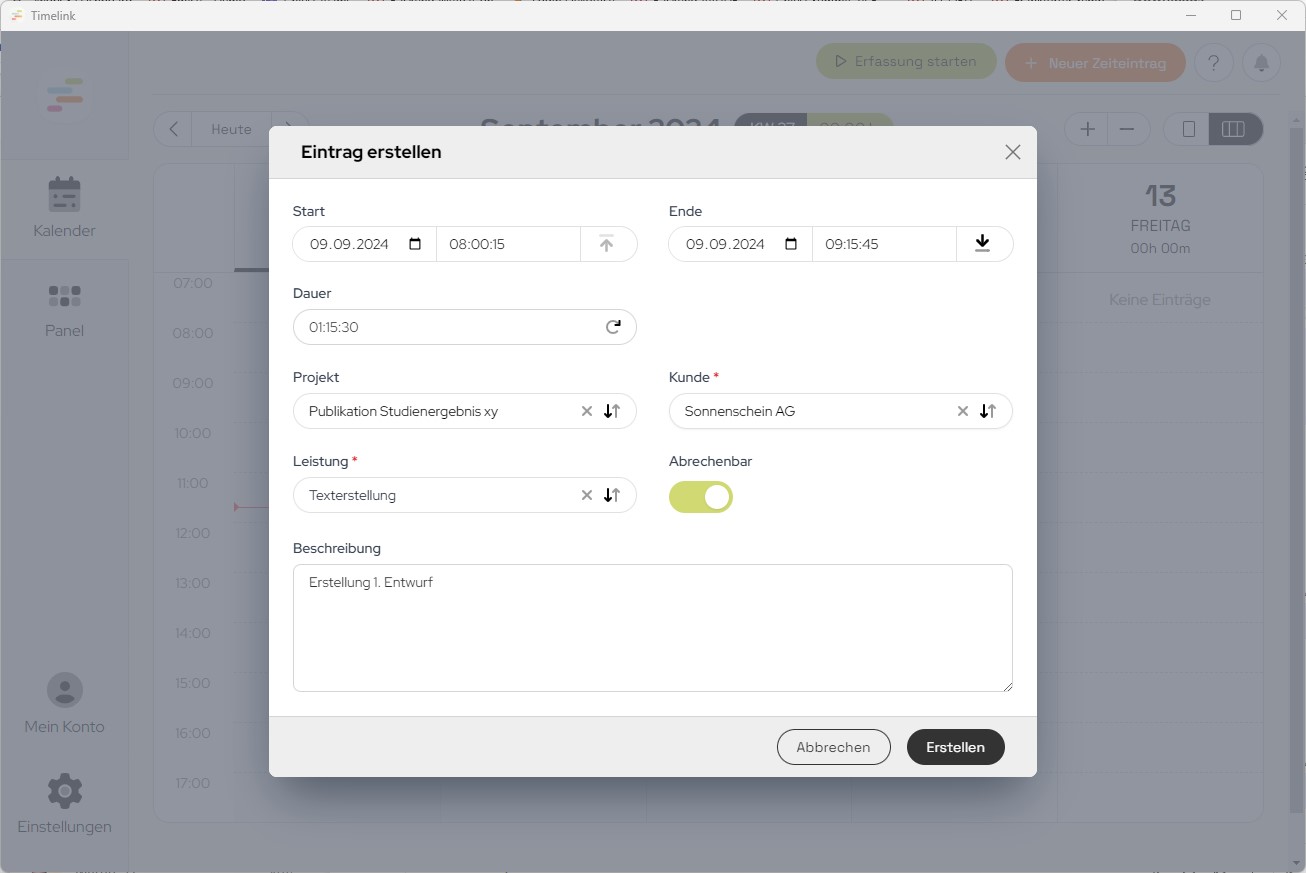Open the Ende date calendar picker

tap(791, 244)
